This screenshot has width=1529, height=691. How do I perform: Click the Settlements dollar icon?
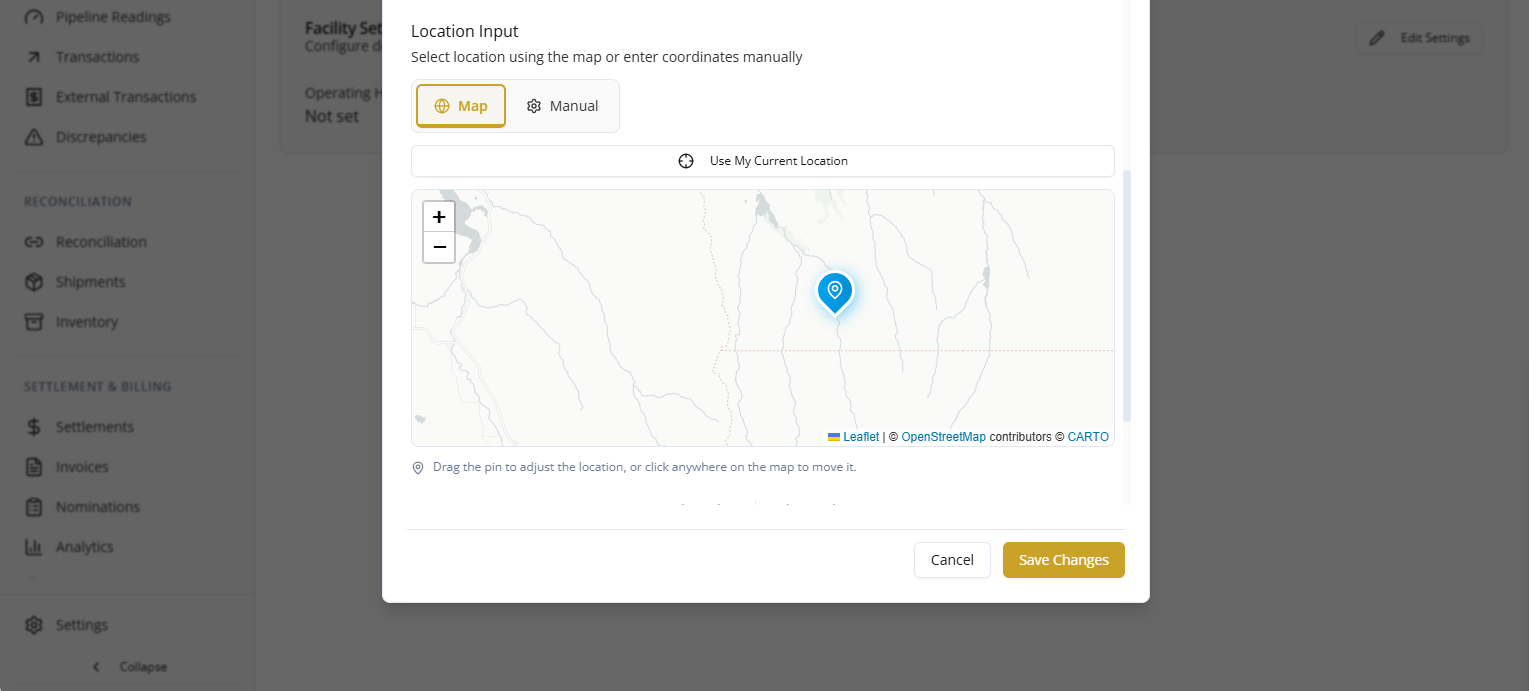34,427
